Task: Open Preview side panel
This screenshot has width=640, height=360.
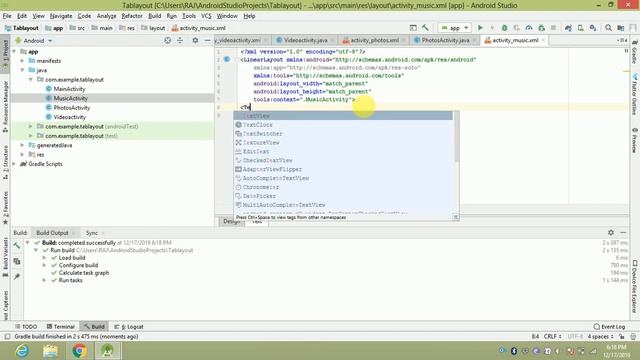Action: coord(635,140)
